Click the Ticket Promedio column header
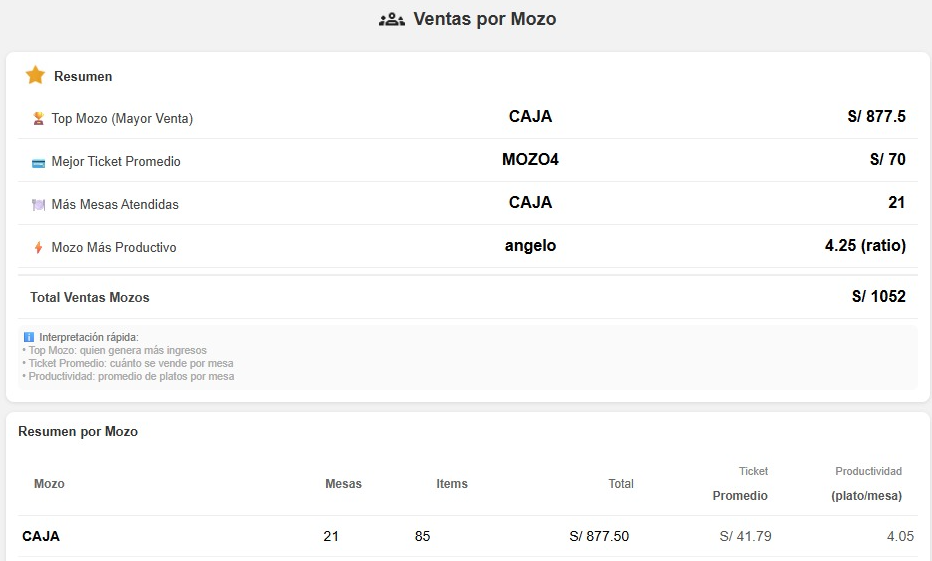Image resolution: width=932 pixels, height=561 pixels. (741, 483)
